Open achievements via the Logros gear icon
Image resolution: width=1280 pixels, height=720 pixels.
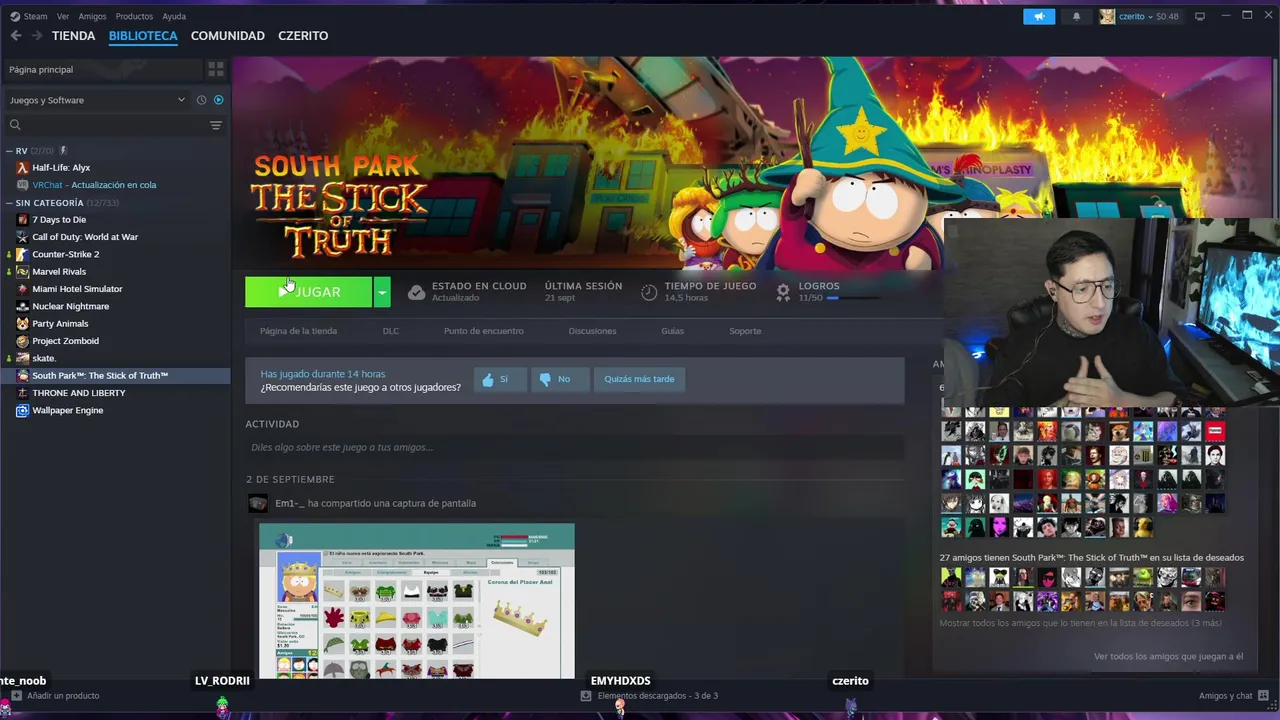[x=783, y=291]
